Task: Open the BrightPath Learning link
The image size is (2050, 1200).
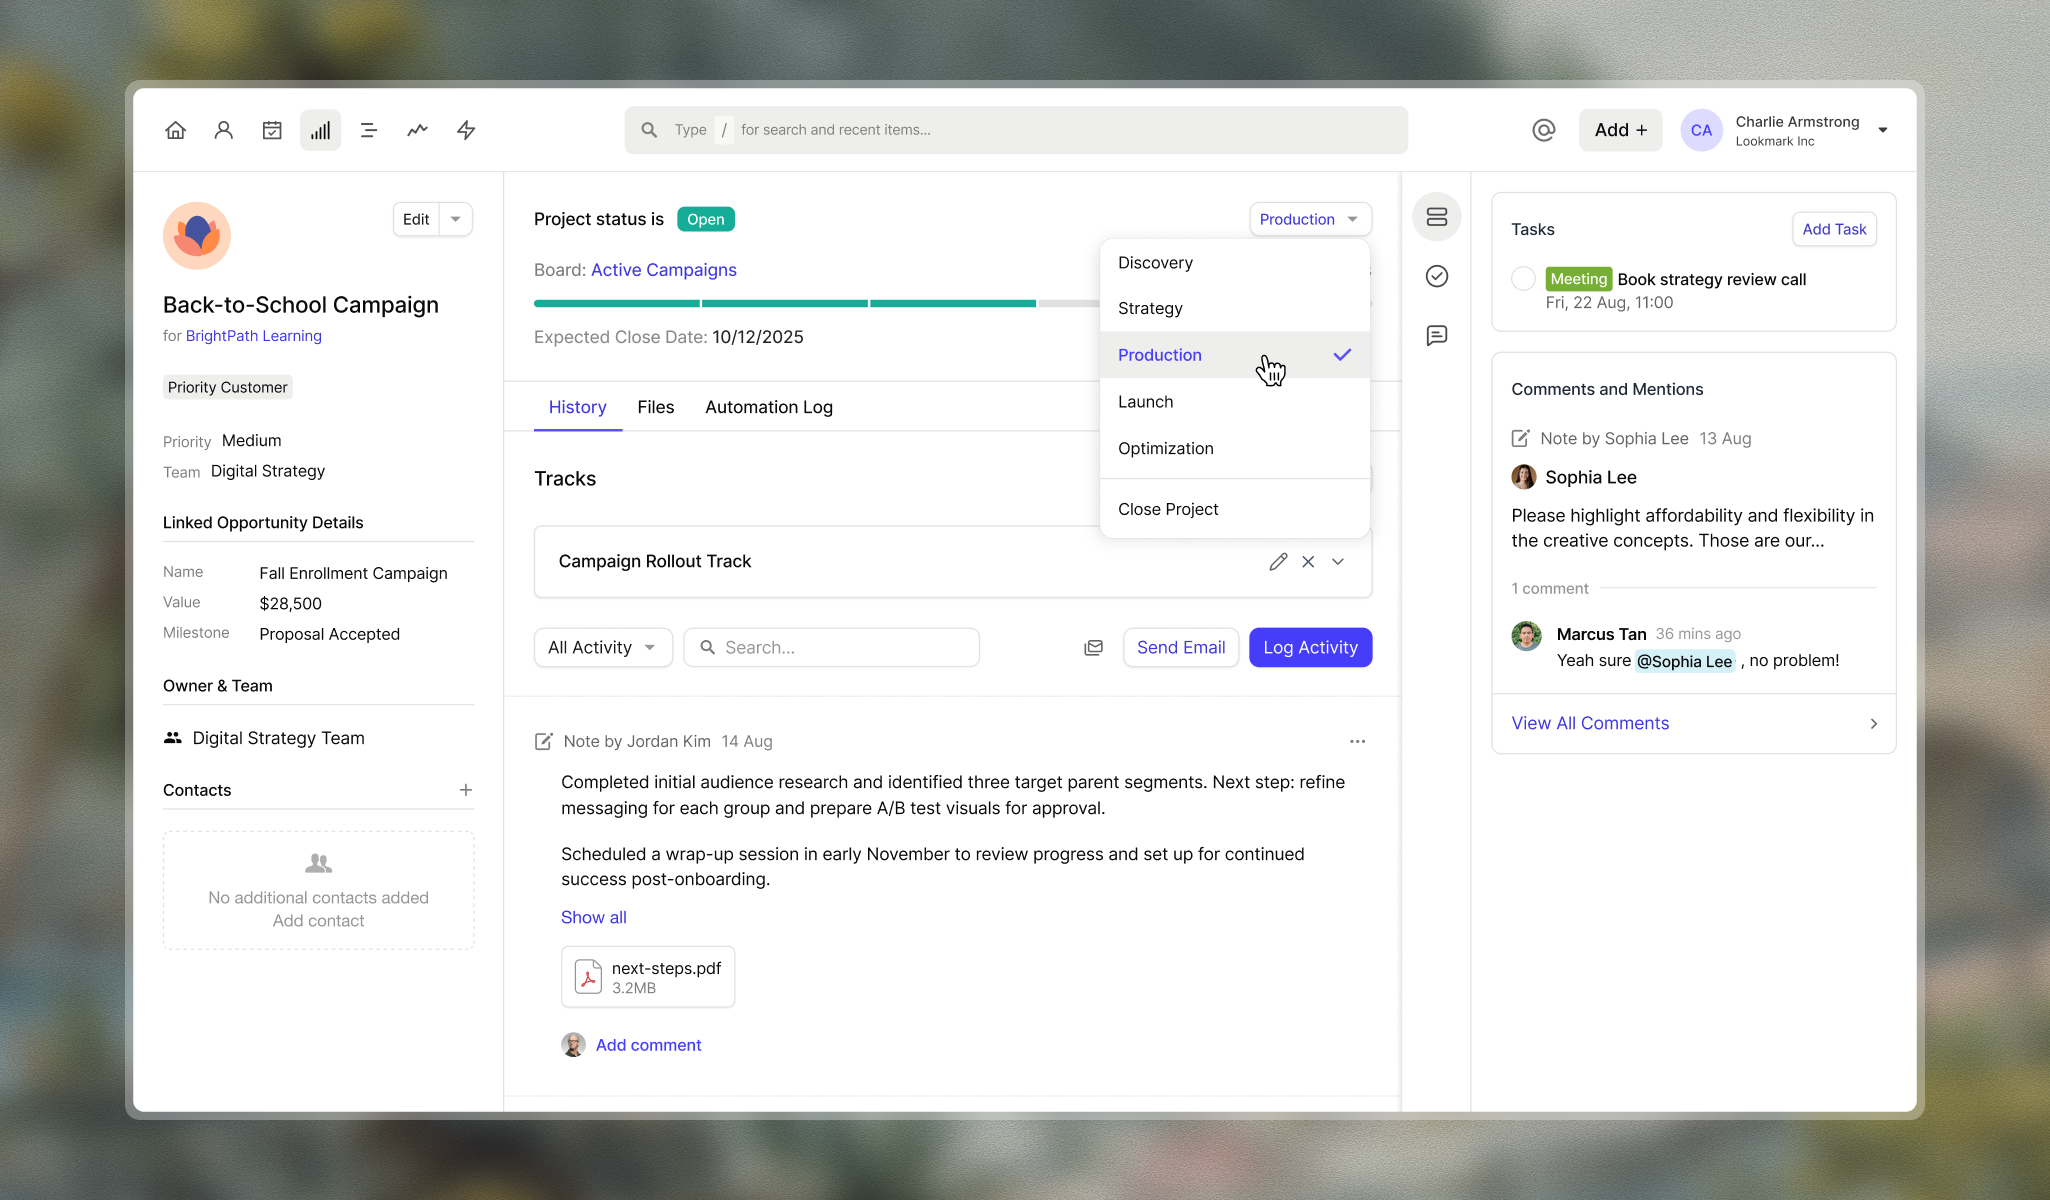Action: 253,336
